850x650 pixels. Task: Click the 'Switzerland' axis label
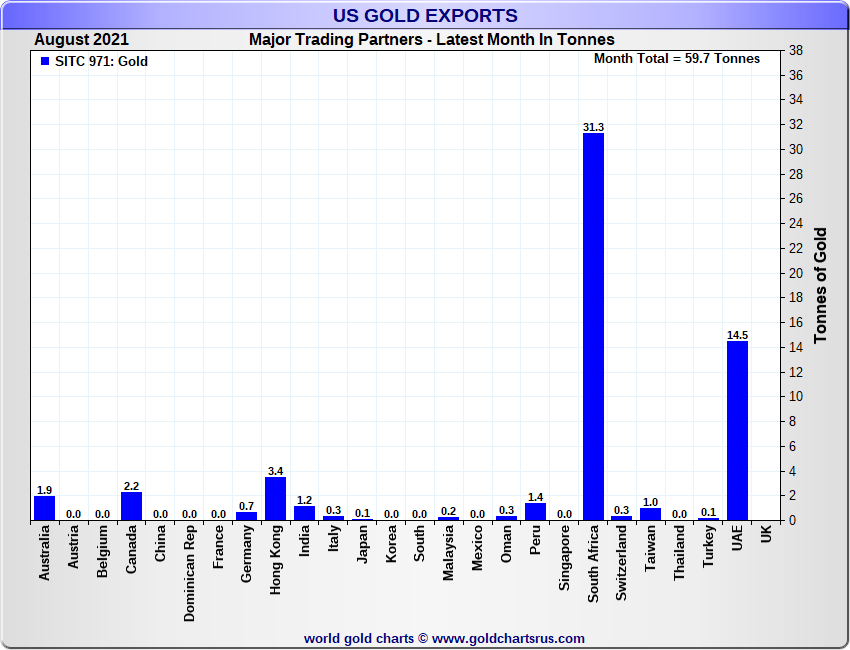[x=622, y=563]
